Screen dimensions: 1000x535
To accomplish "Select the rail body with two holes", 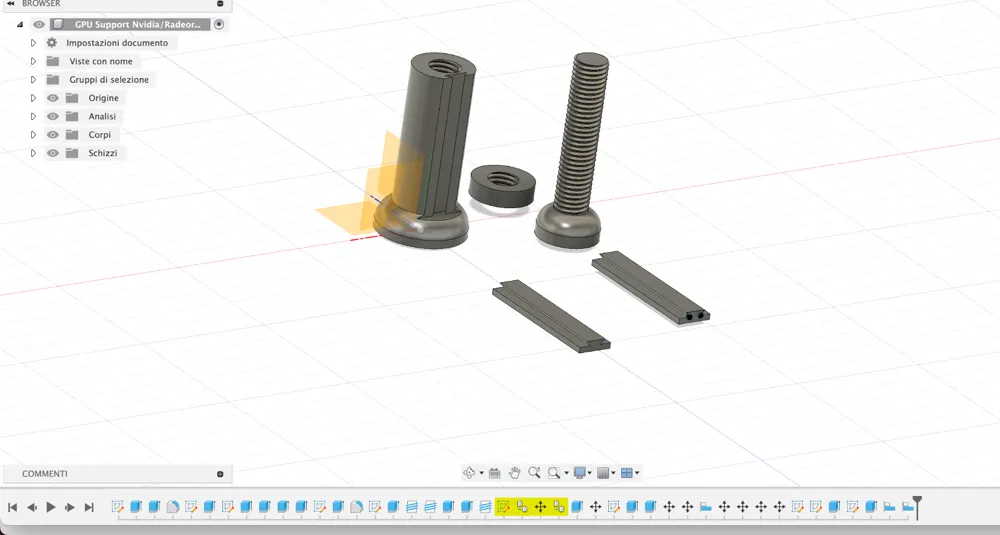I will click(x=651, y=288).
